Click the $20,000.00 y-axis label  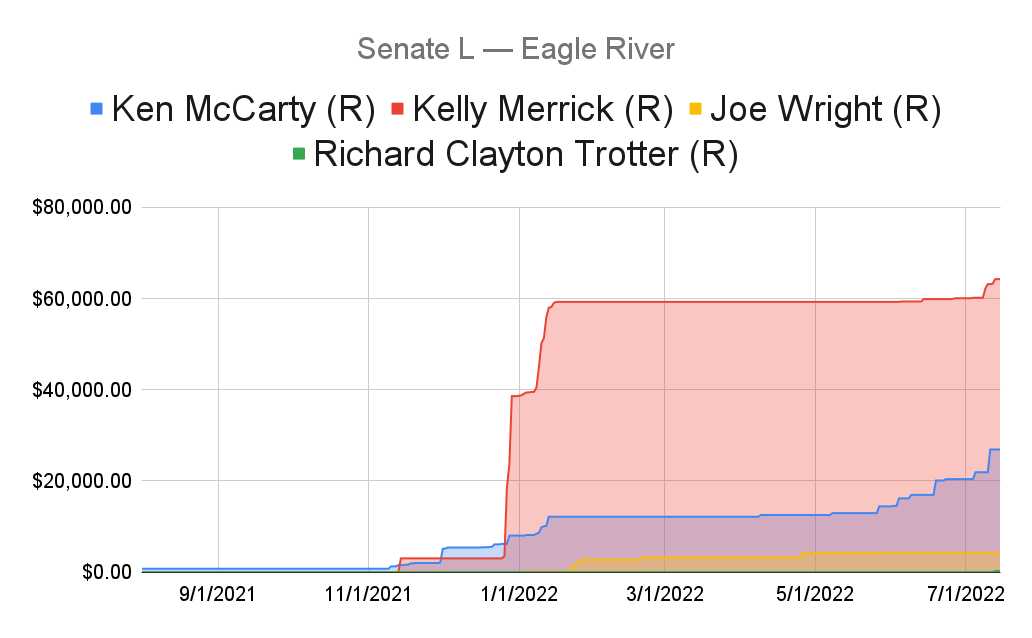(82, 481)
